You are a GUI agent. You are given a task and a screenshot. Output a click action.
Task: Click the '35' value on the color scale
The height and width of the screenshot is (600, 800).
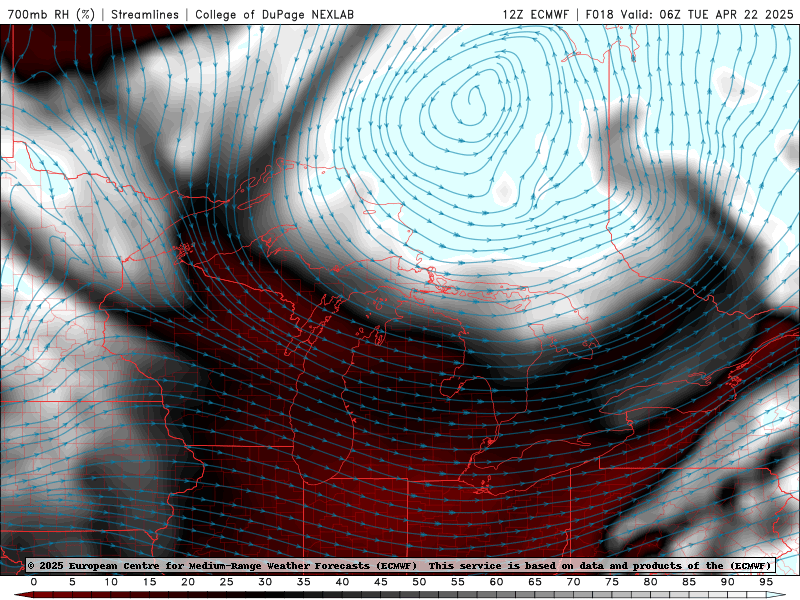point(304,582)
